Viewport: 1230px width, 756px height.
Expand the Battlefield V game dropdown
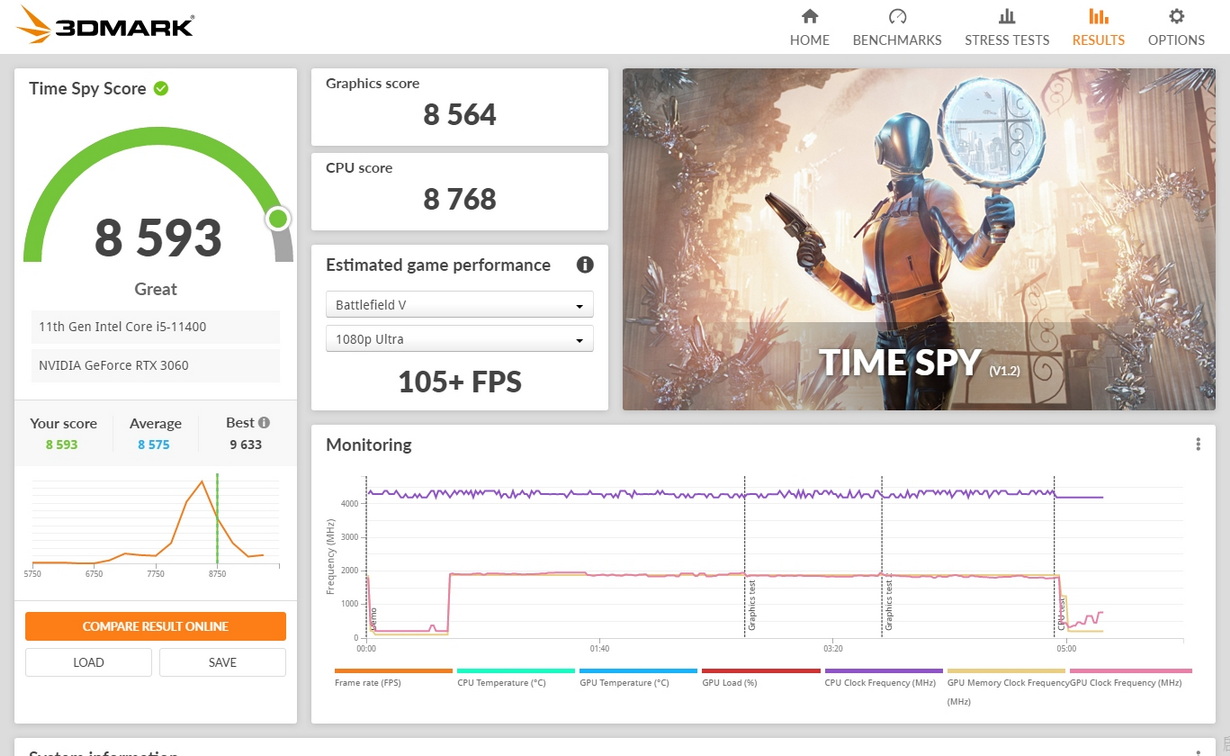[460, 305]
